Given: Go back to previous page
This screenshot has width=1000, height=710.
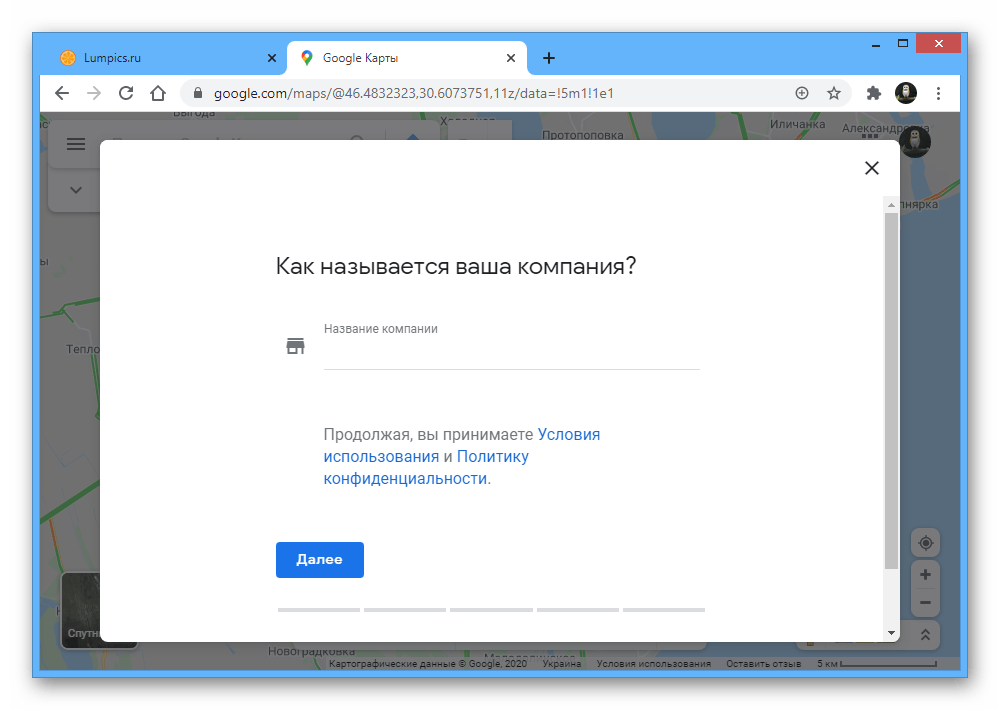Looking at the screenshot, I should 62,93.
